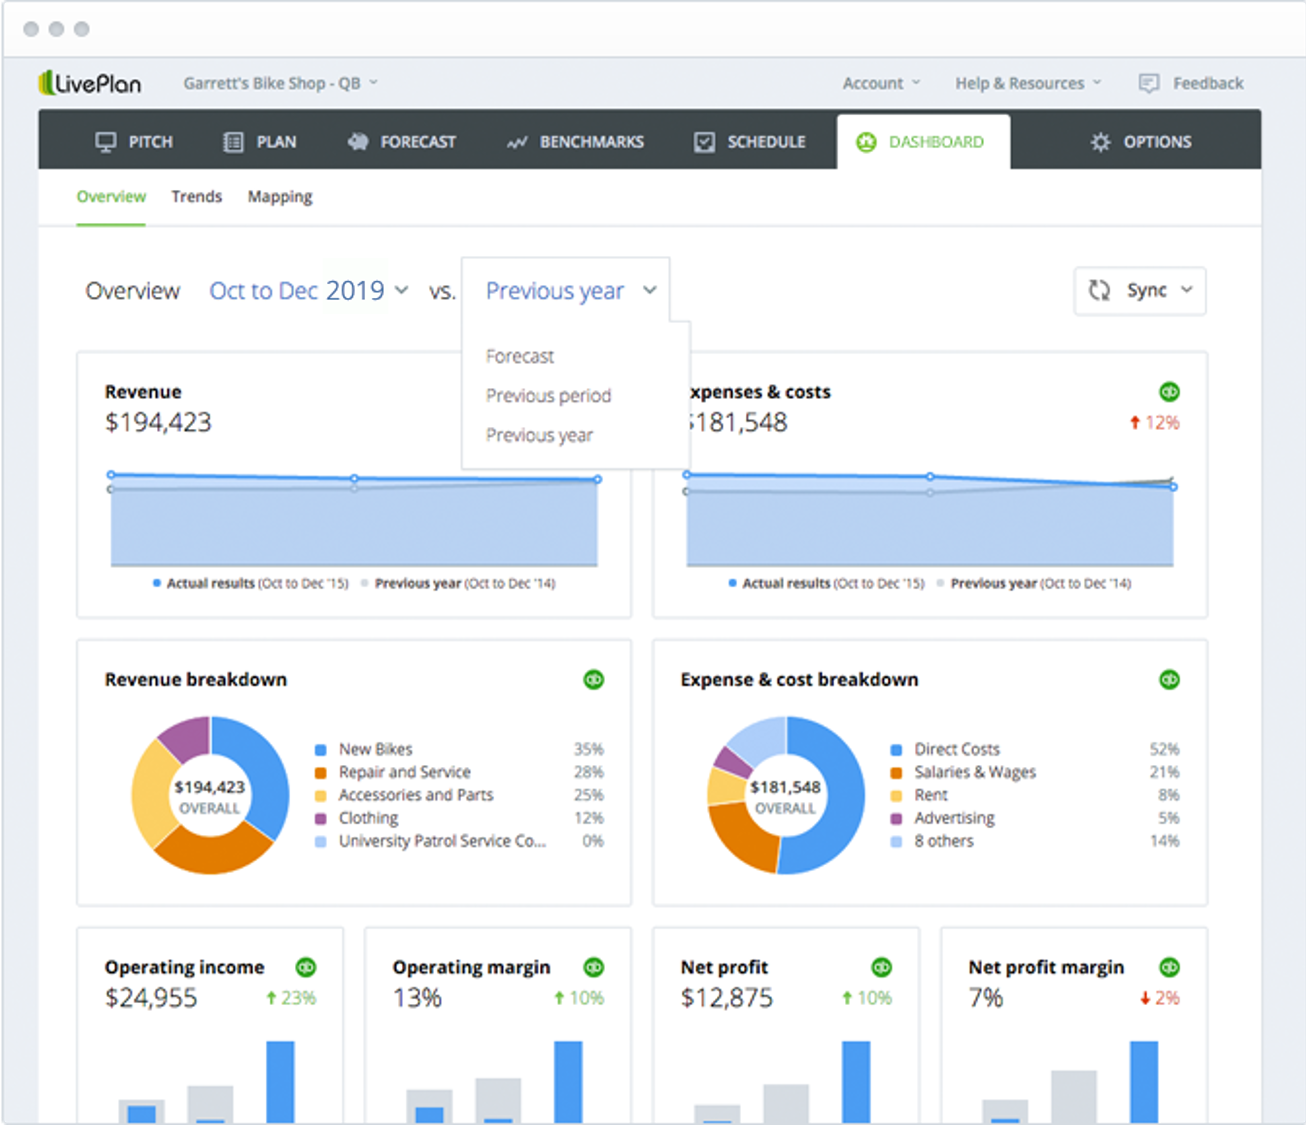Viewport: 1306px width, 1125px height.
Task: Click the Forecast piggy bank icon
Action: point(358,142)
